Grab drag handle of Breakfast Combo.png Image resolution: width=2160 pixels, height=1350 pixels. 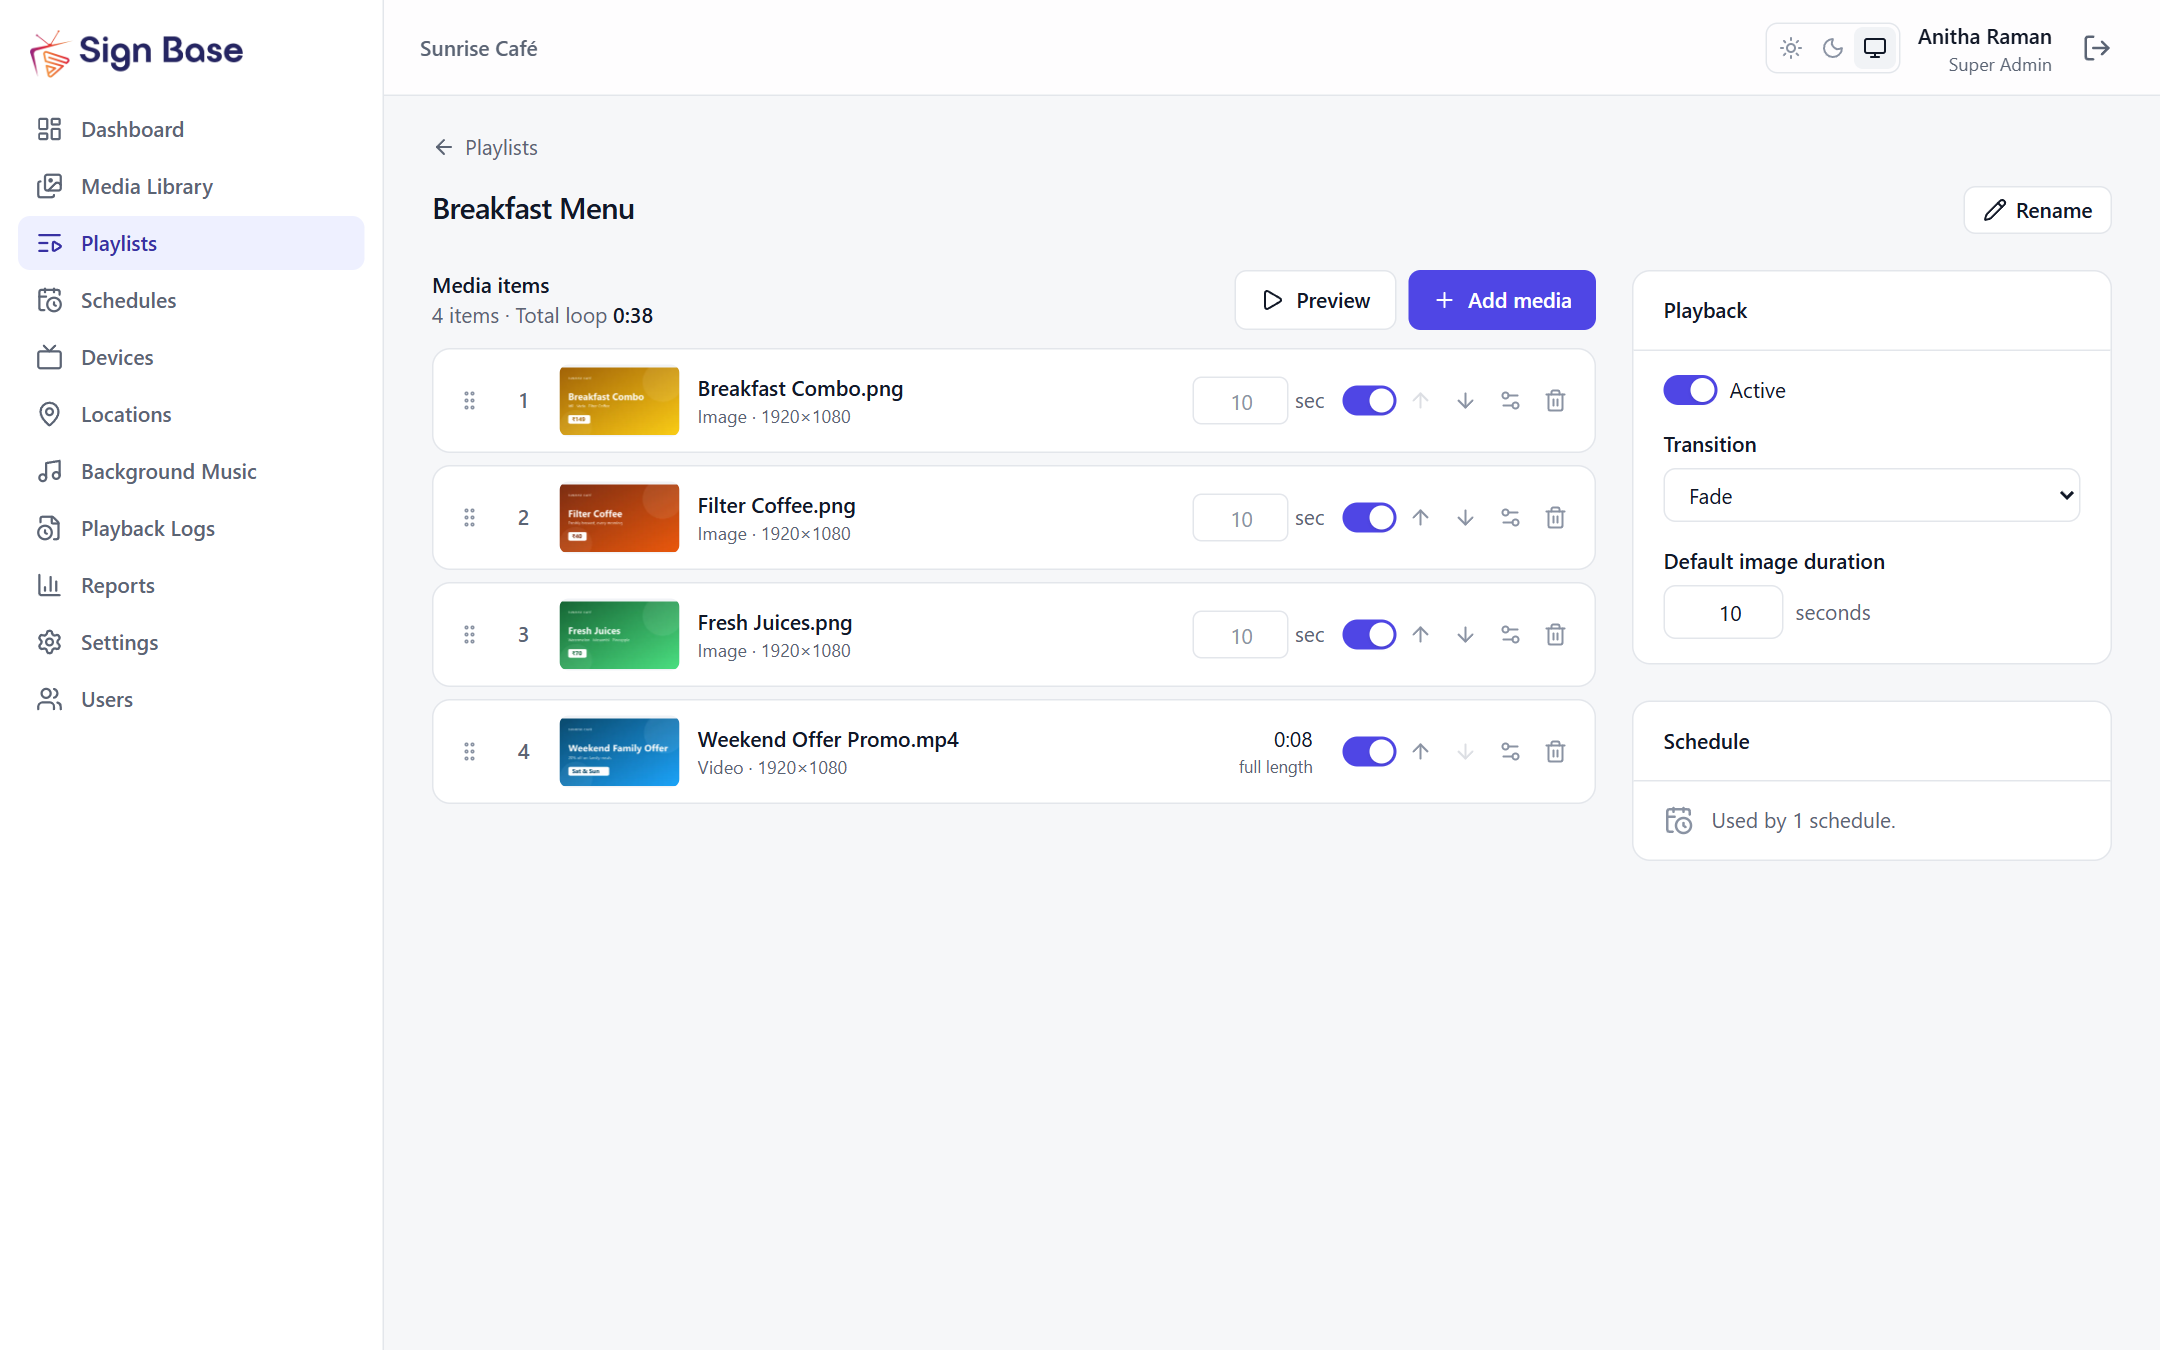(469, 401)
